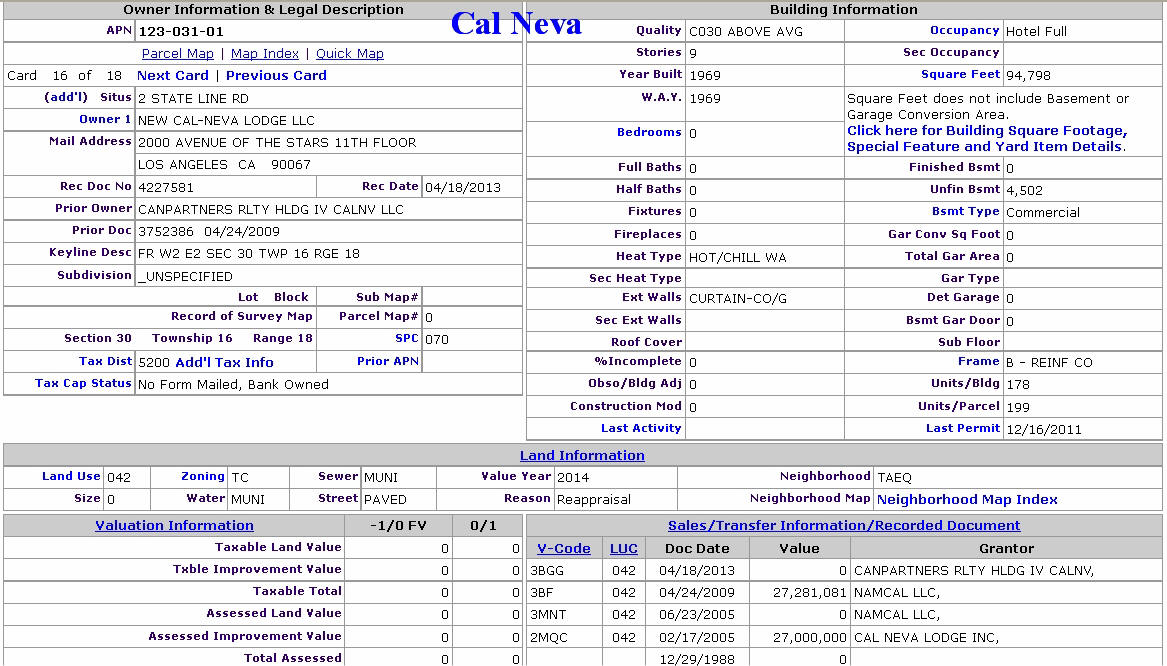Open the Map Index link
Image resolution: width=1167 pixels, height=666 pixels.
[265, 54]
